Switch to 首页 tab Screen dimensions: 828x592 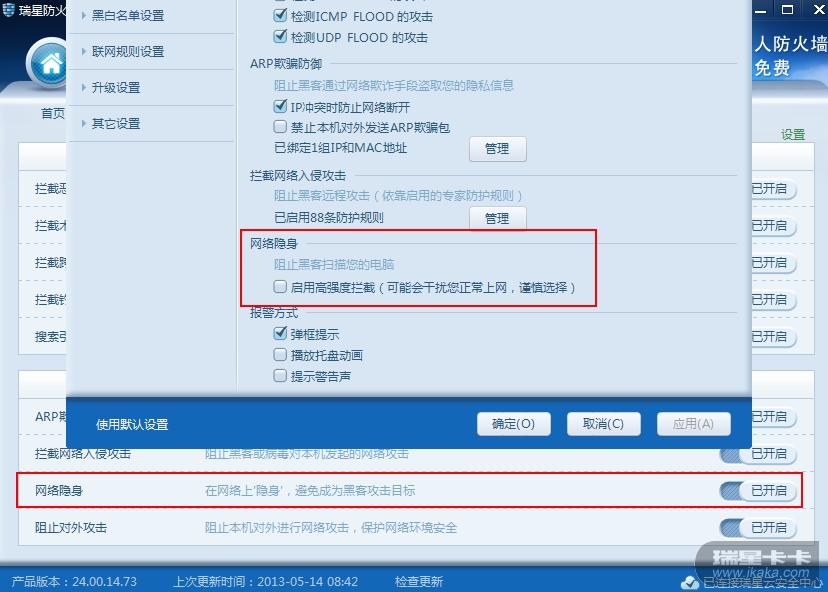click(x=53, y=113)
